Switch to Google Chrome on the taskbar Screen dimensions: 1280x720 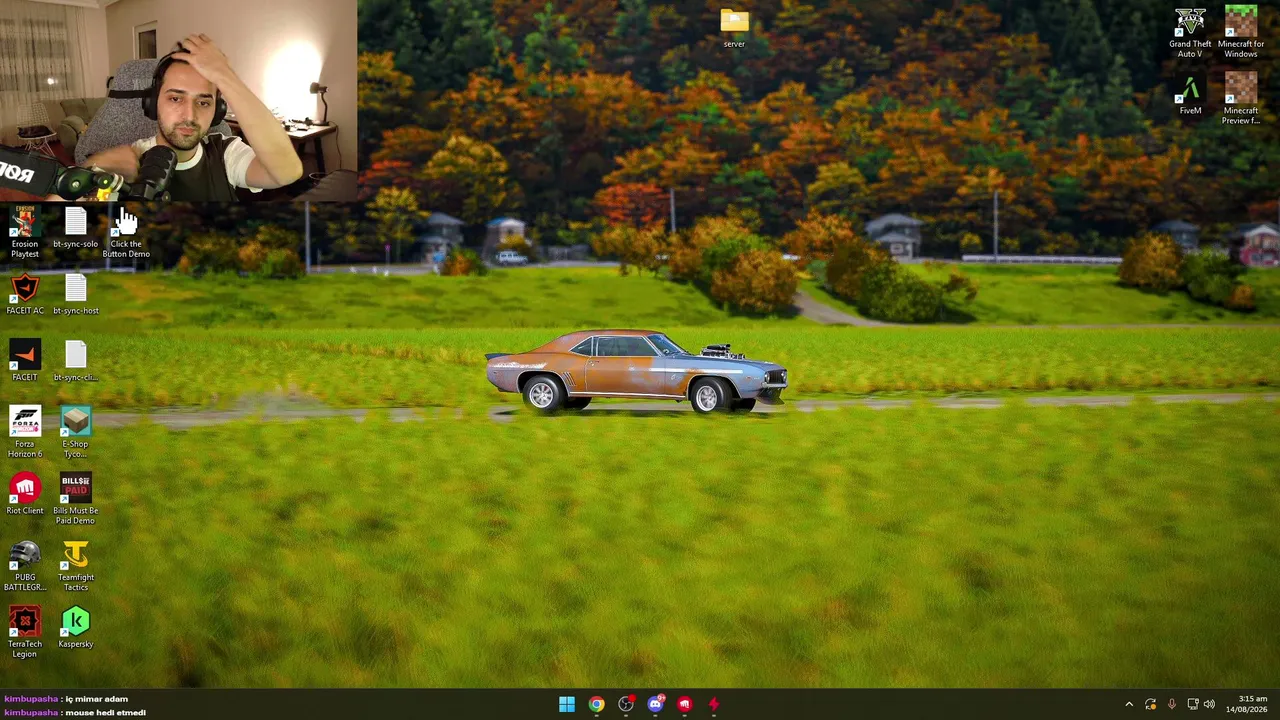596,704
